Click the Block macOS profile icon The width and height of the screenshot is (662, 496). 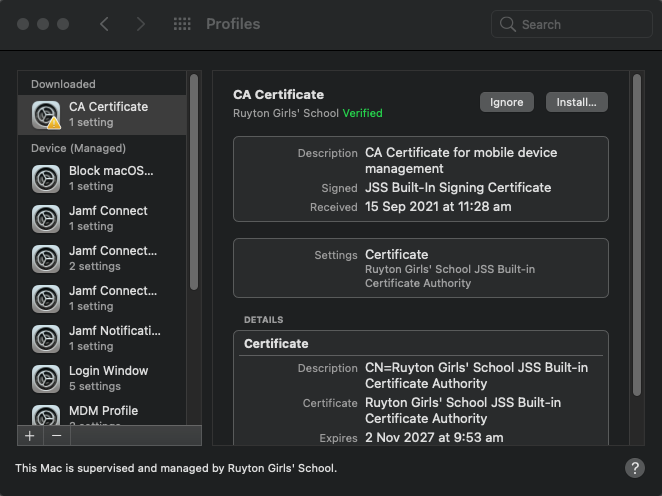click(x=46, y=179)
